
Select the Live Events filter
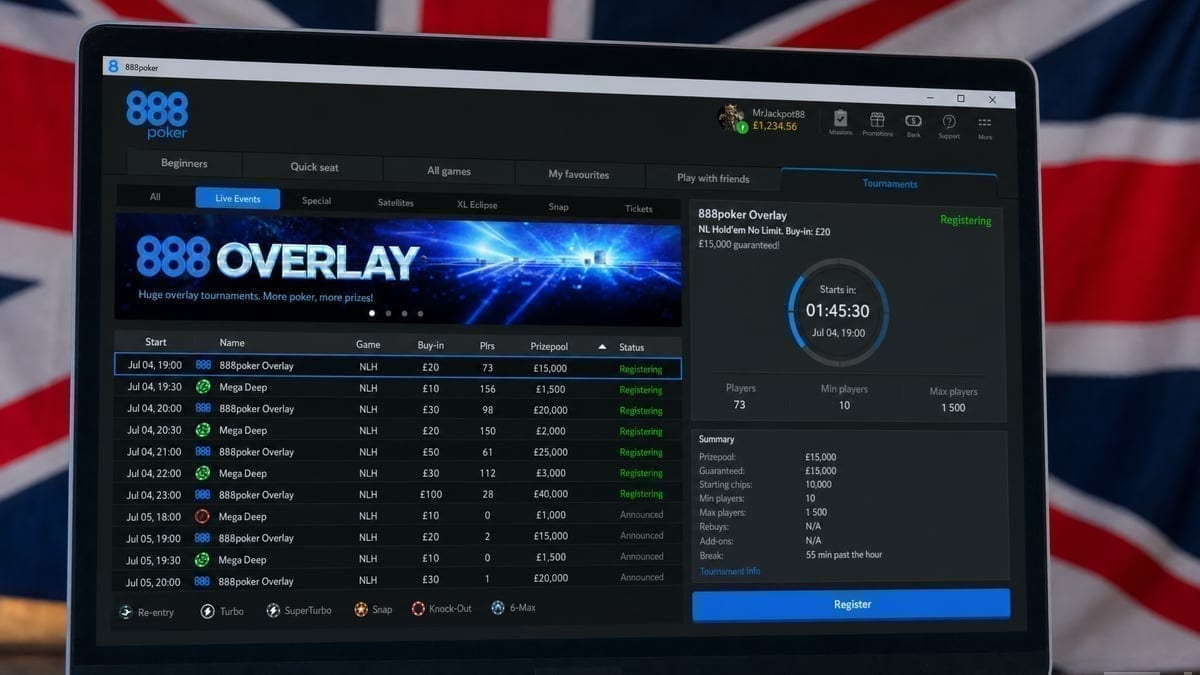point(238,198)
